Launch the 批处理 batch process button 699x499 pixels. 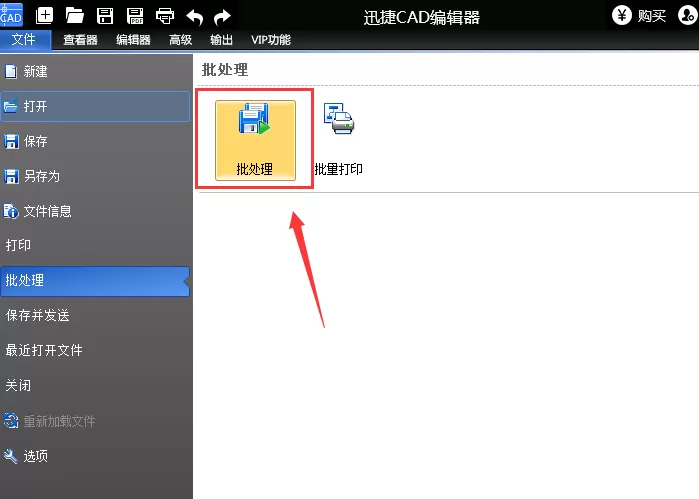coord(255,140)
